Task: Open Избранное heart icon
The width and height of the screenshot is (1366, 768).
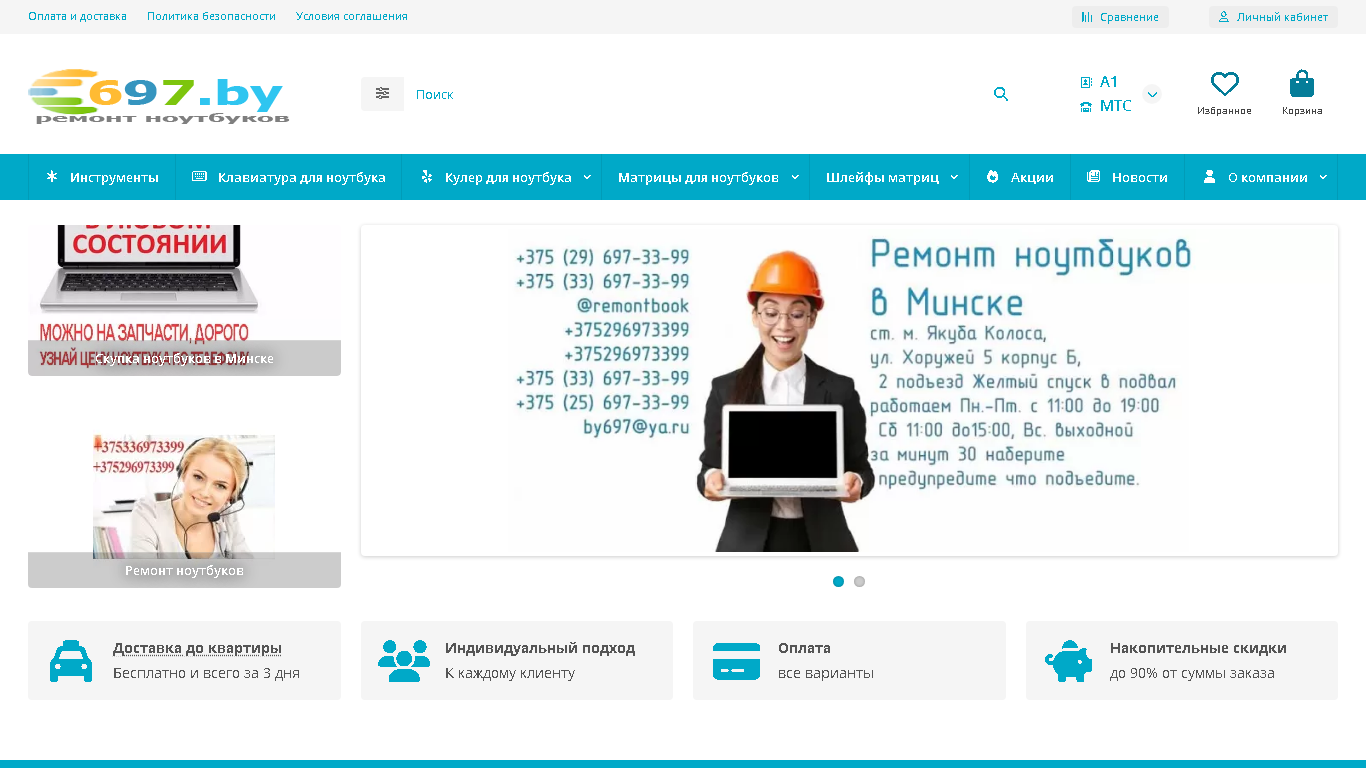Action: (1224, 83)
